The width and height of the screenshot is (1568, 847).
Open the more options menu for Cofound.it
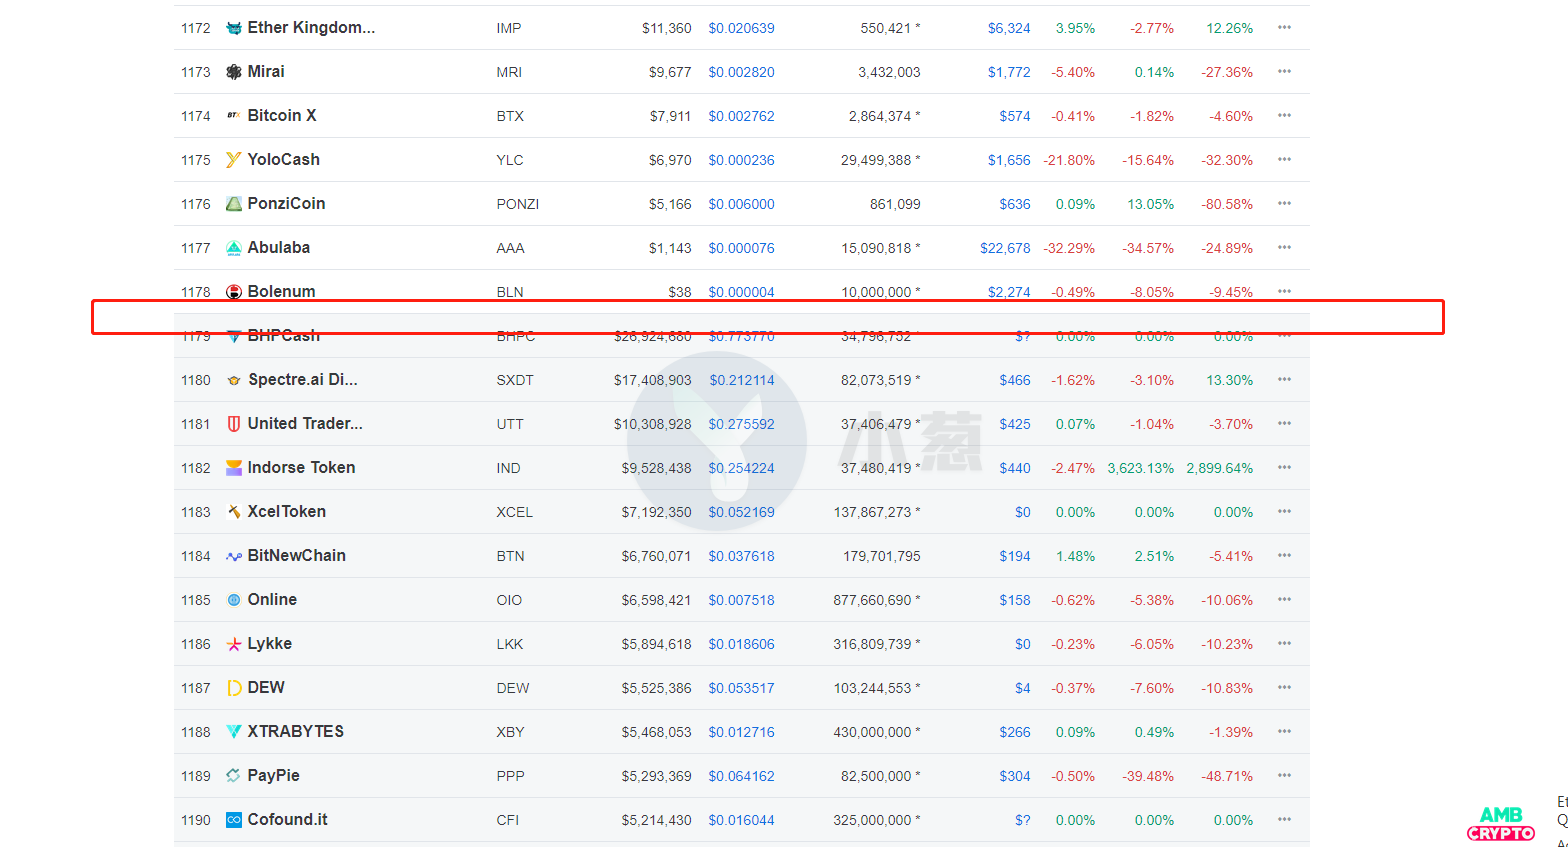(1285, 820)
